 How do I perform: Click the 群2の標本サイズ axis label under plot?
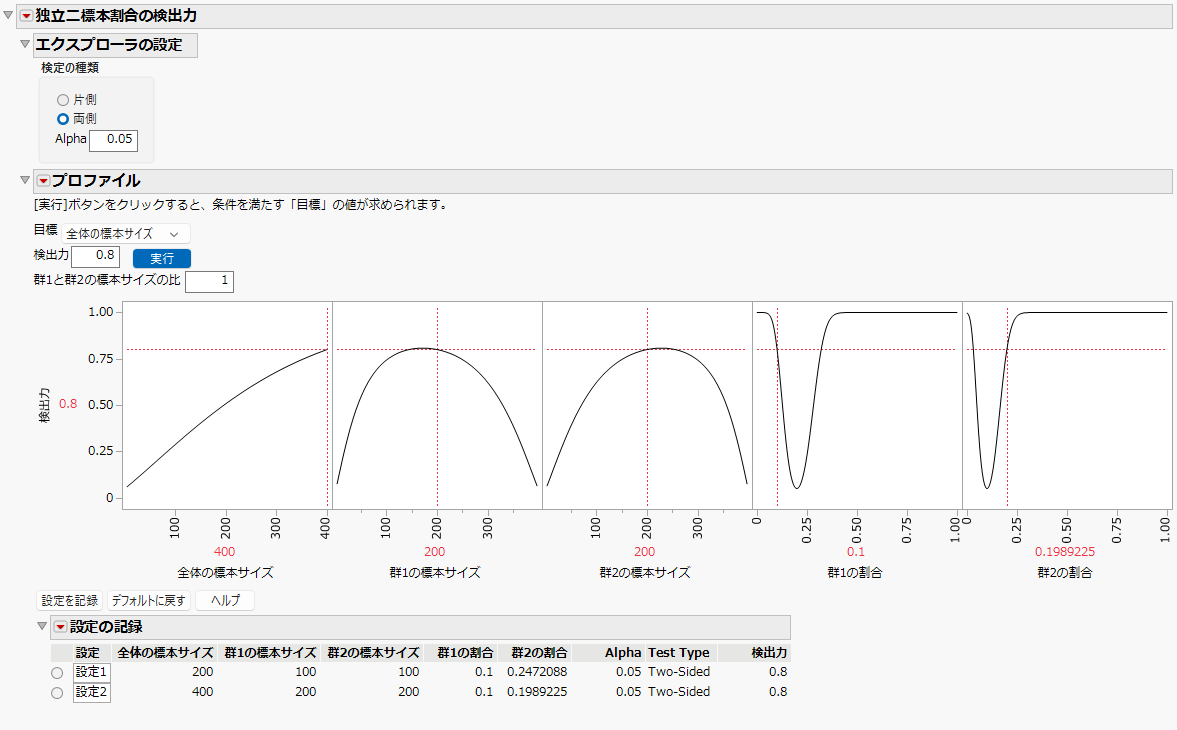pos(645,573)
